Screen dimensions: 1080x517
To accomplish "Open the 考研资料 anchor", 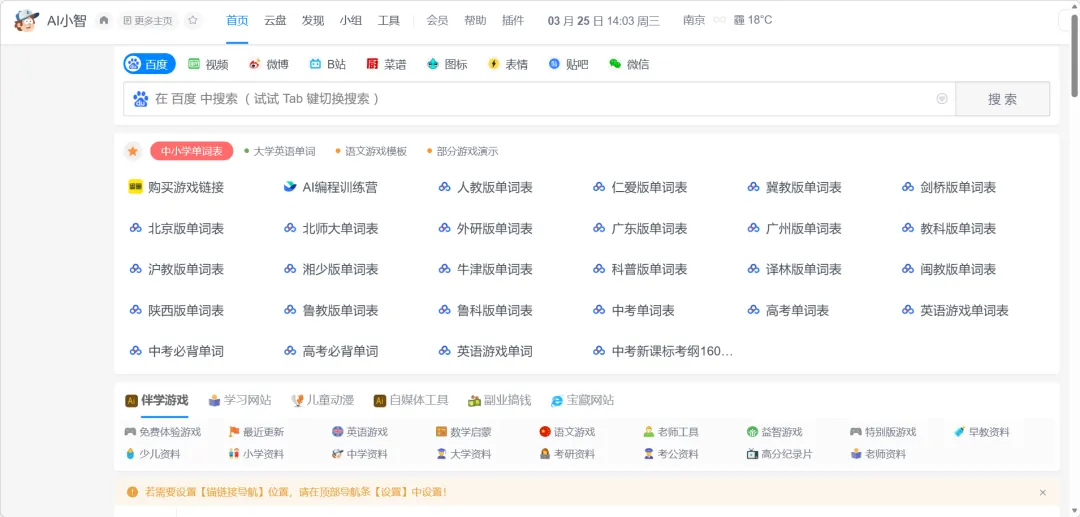I will [567, 454].
